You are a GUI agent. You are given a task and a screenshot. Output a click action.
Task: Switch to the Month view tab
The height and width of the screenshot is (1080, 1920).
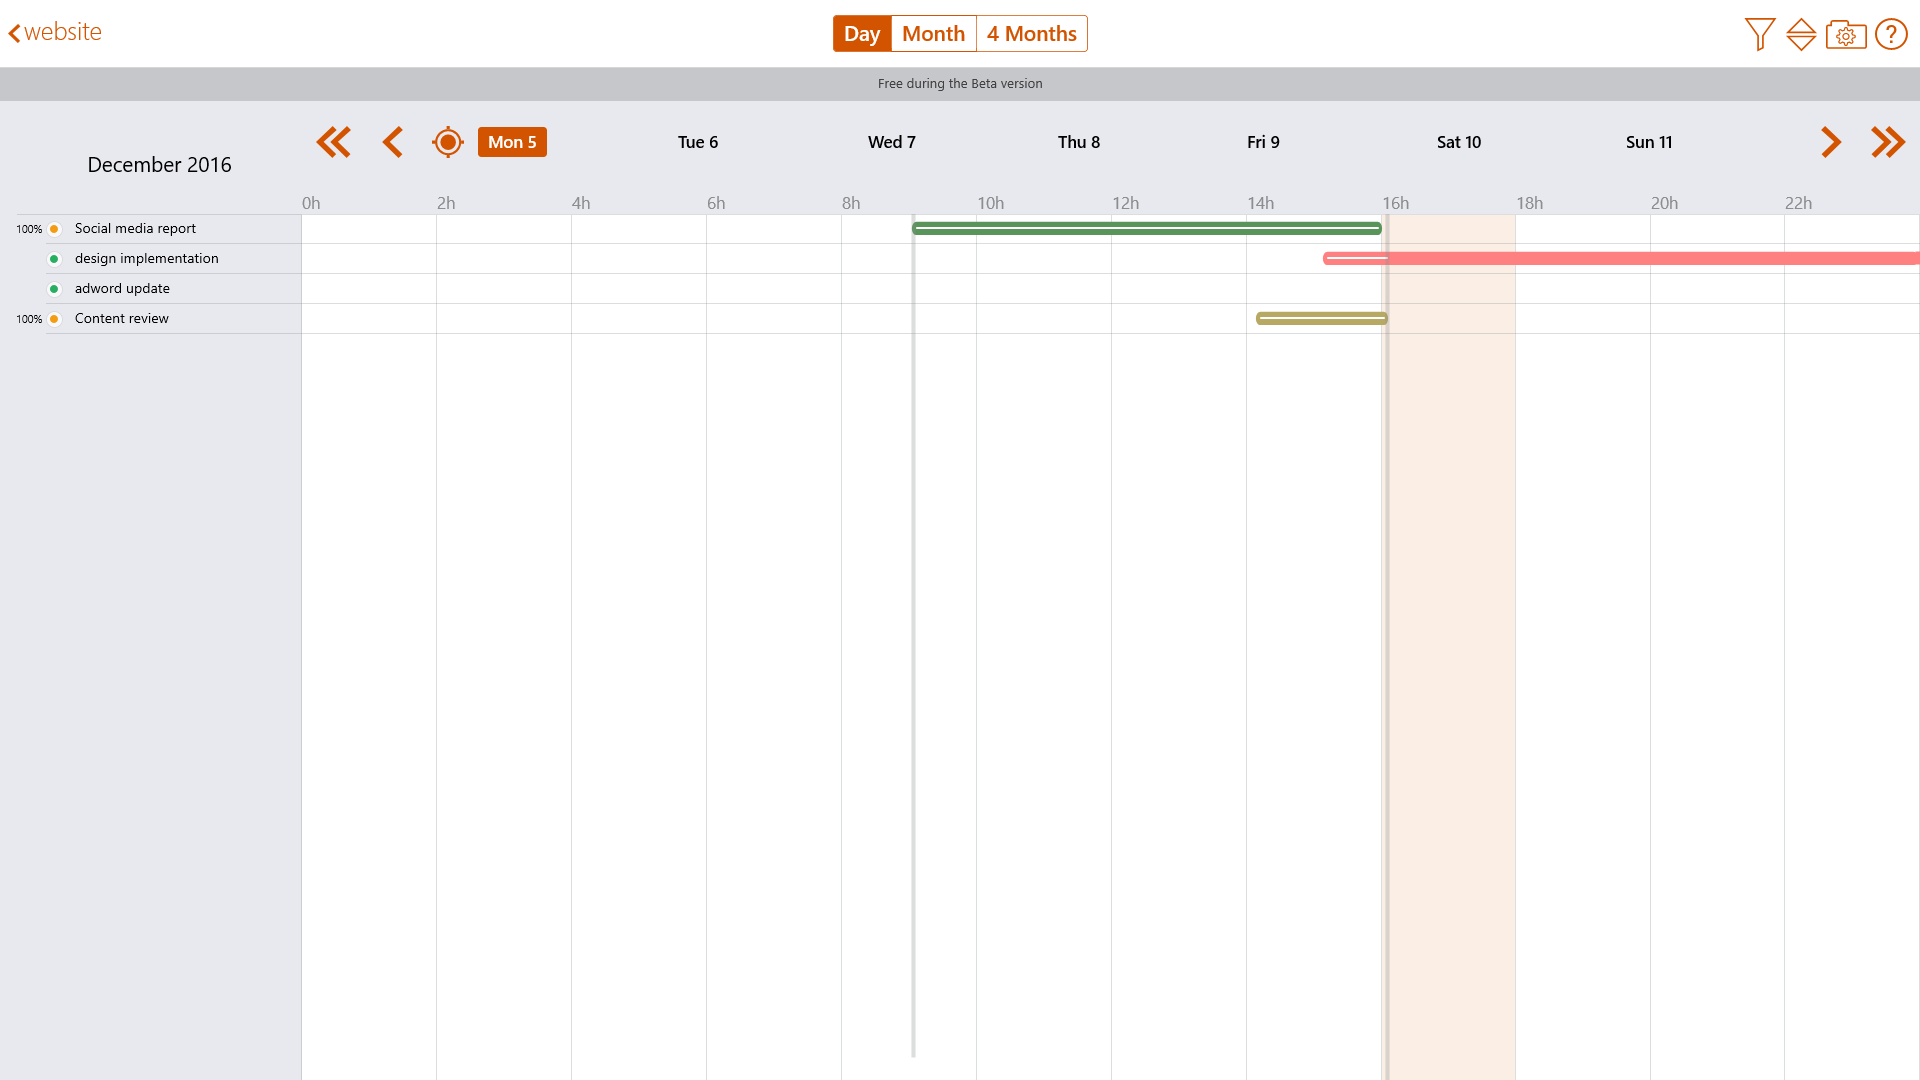(x=933, y=34)
